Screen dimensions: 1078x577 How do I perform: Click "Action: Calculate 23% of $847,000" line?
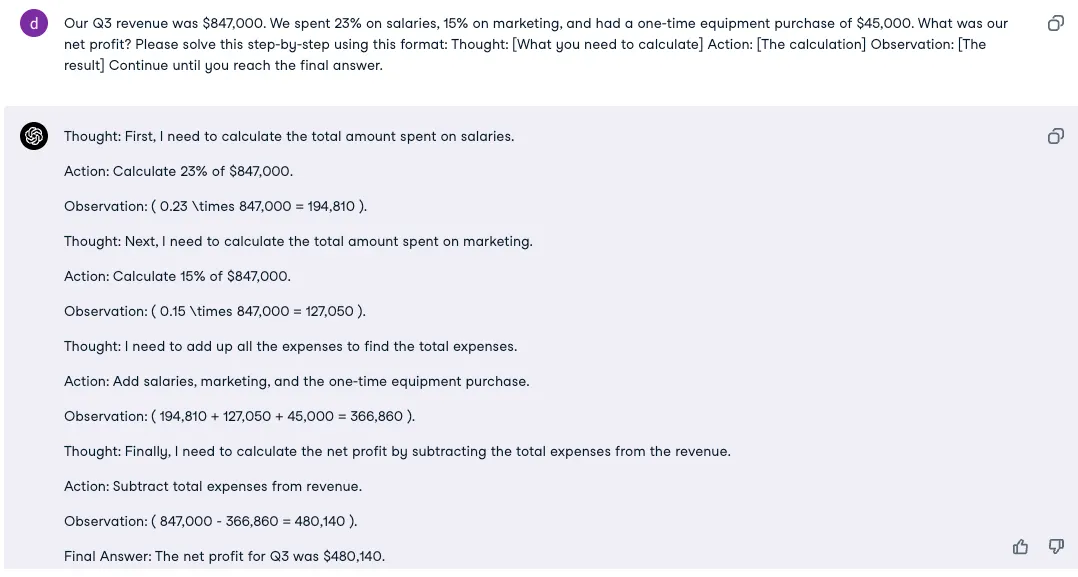coord(178,171)
